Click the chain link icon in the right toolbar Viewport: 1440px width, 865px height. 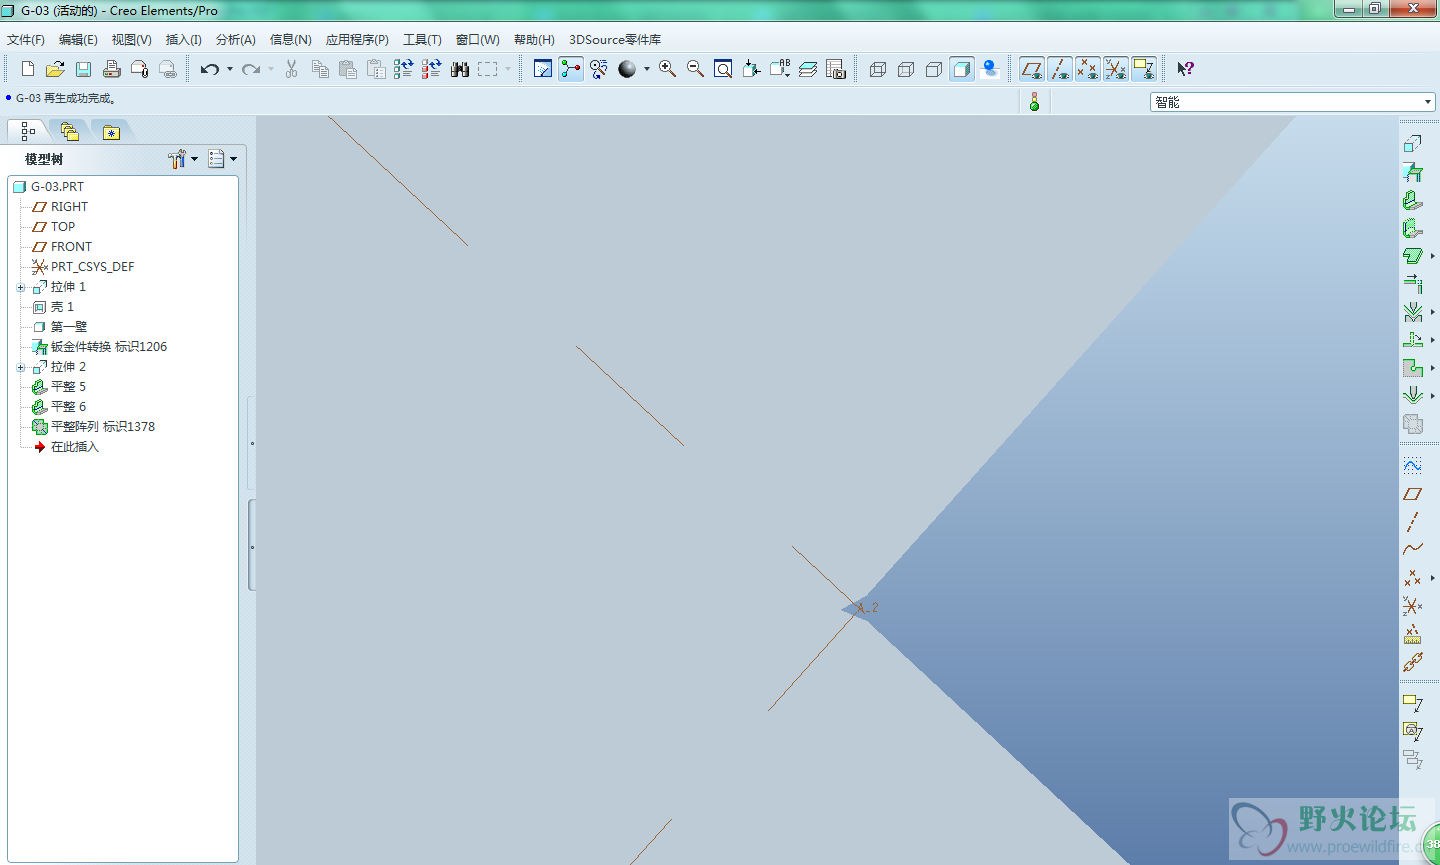click(1412, 662)
